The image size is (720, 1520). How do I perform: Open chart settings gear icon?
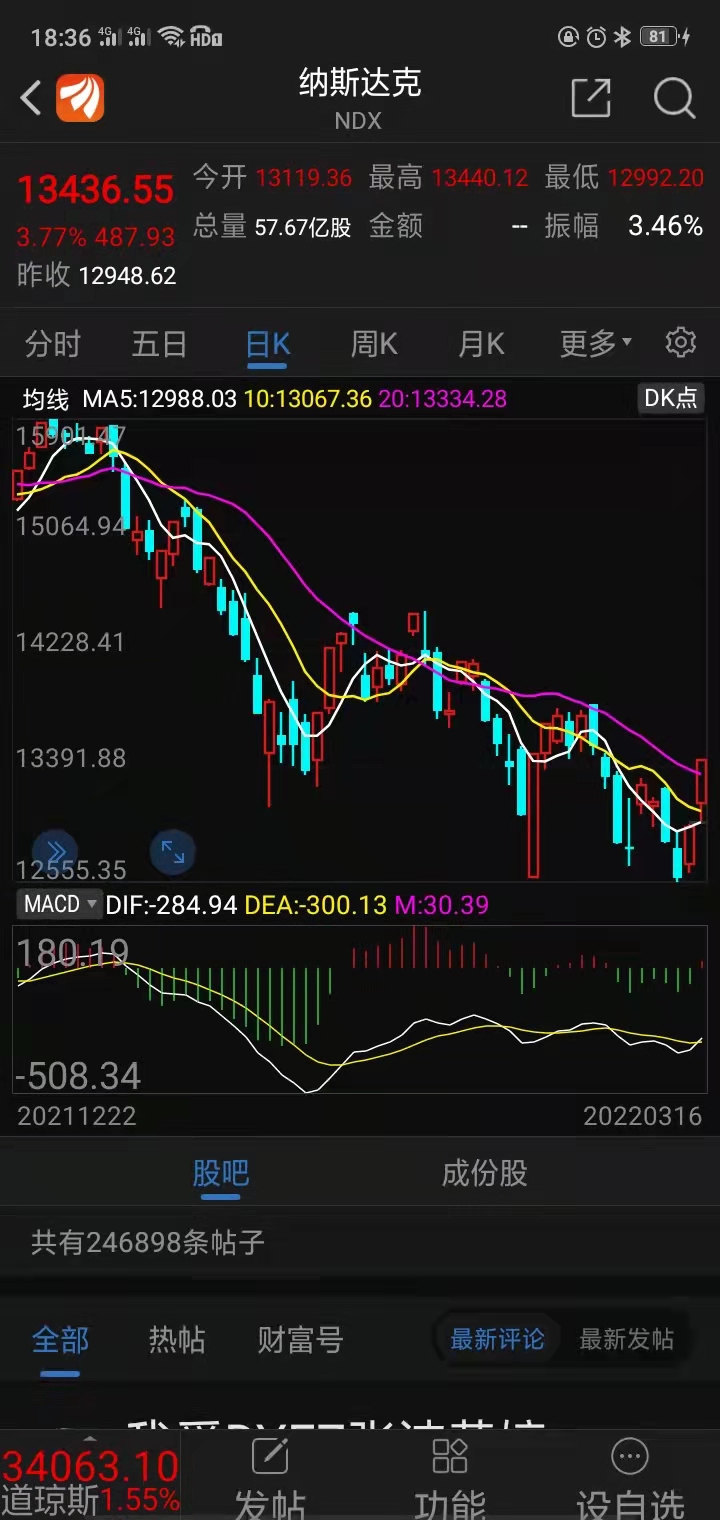tap(681, 343)
